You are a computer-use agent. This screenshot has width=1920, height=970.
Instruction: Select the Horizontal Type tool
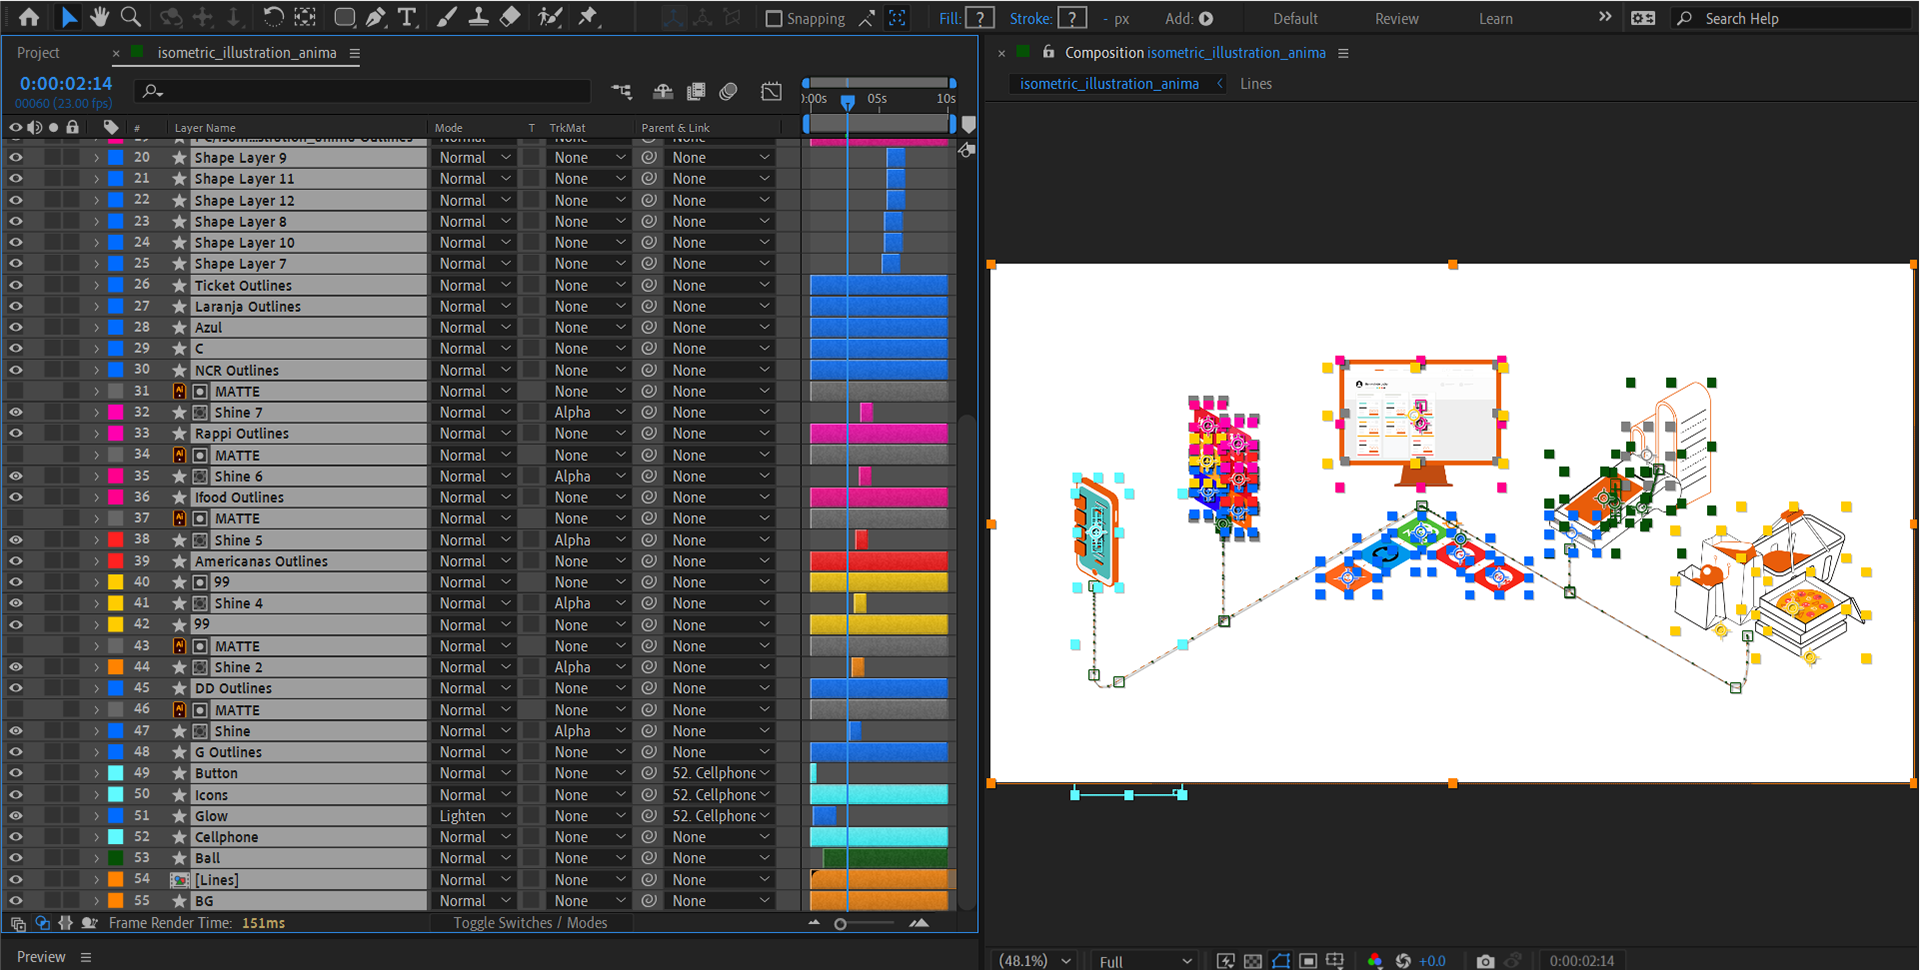click(x=407, y=17)
